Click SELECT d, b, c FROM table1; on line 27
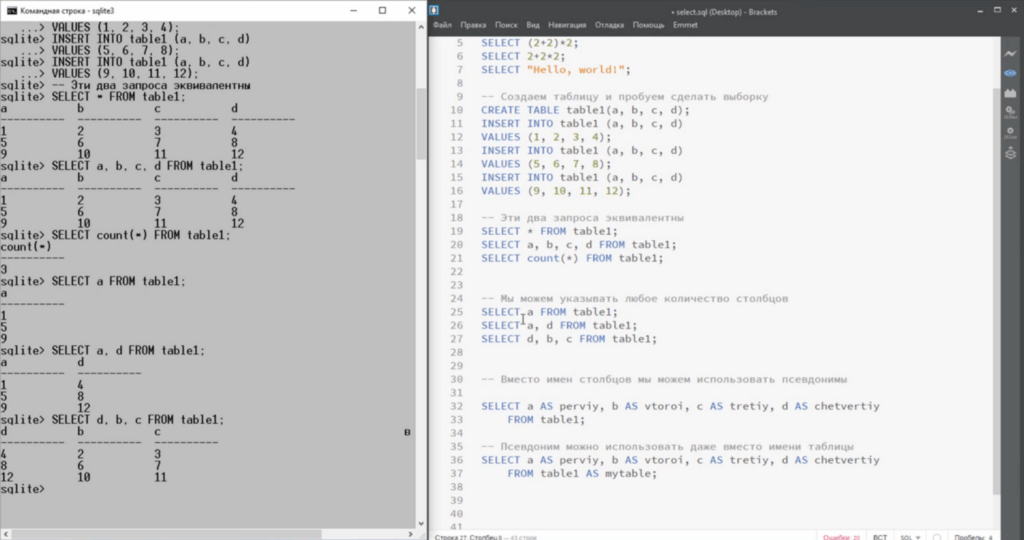 tap(569, 339)
